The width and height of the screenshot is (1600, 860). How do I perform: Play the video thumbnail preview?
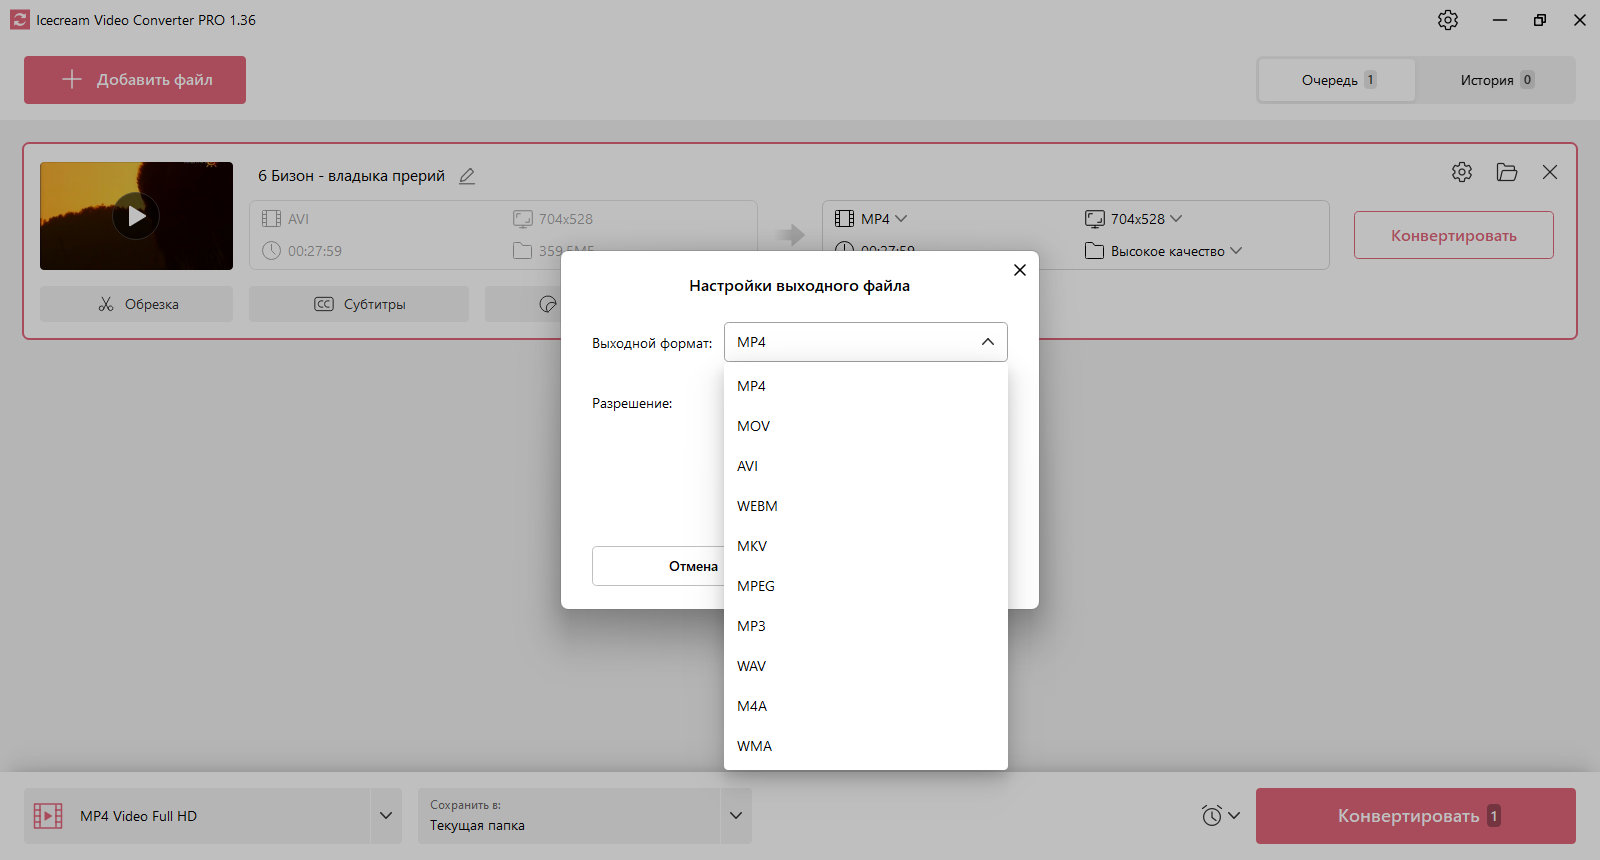click(x=136, y=216)
